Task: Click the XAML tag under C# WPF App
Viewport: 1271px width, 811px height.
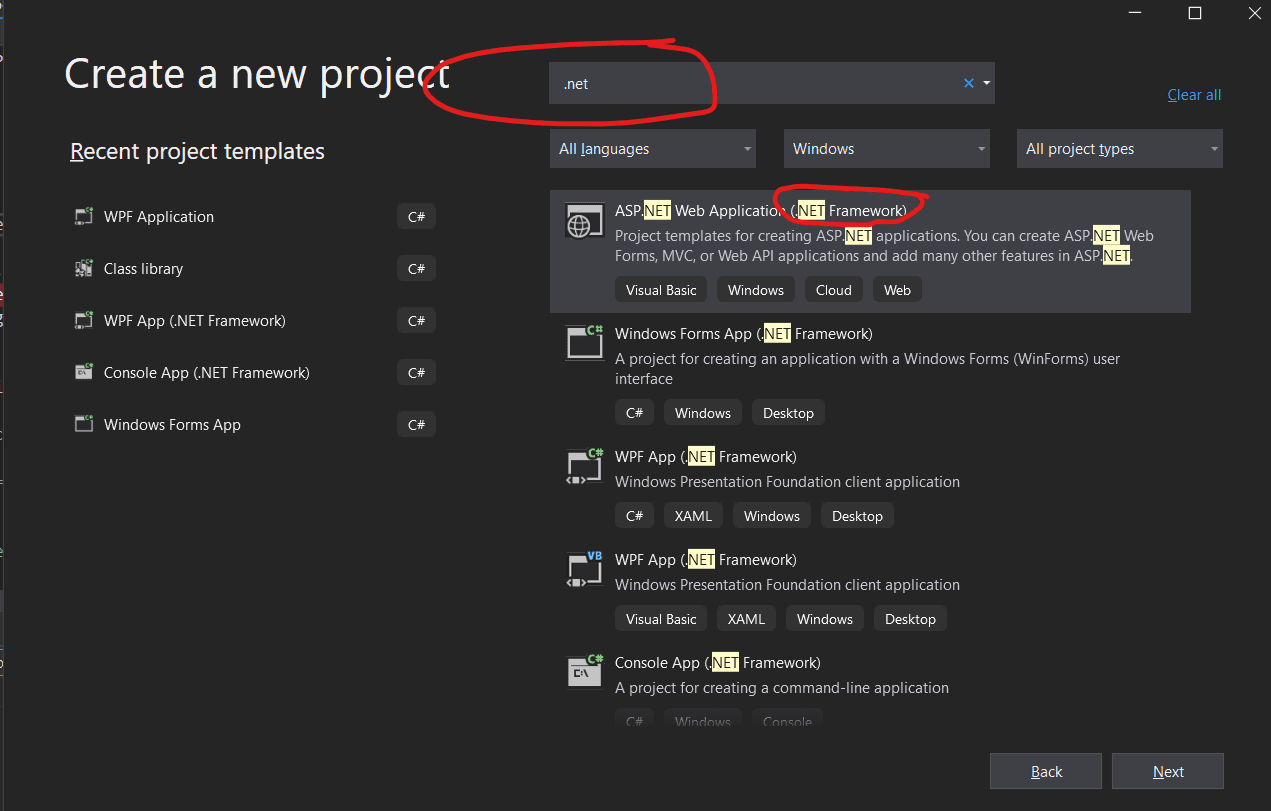Action: (x=693, y=516)
